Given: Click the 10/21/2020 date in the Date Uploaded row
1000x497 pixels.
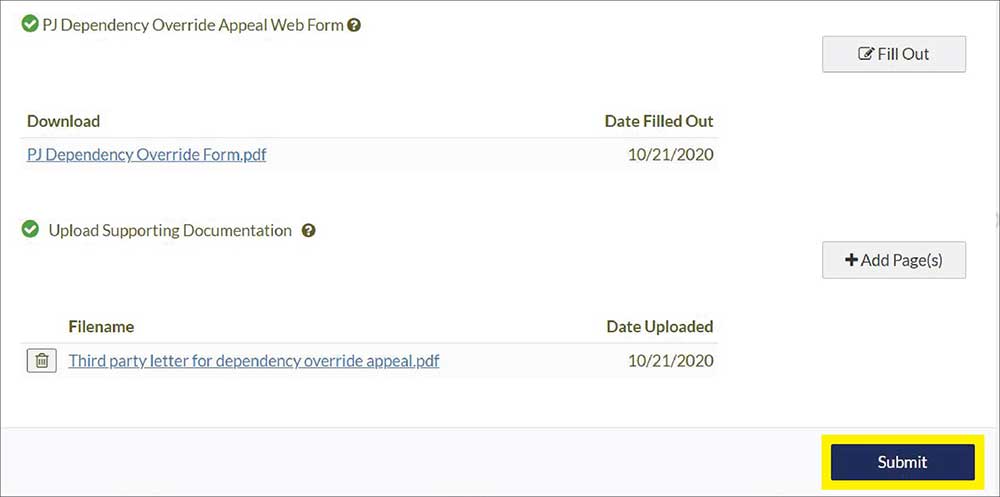Looking at the screenshot, I should pos(671,361).
